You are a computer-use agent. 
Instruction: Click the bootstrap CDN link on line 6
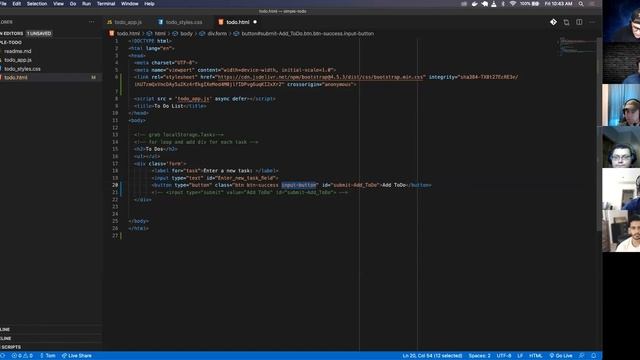click(320, 77)
